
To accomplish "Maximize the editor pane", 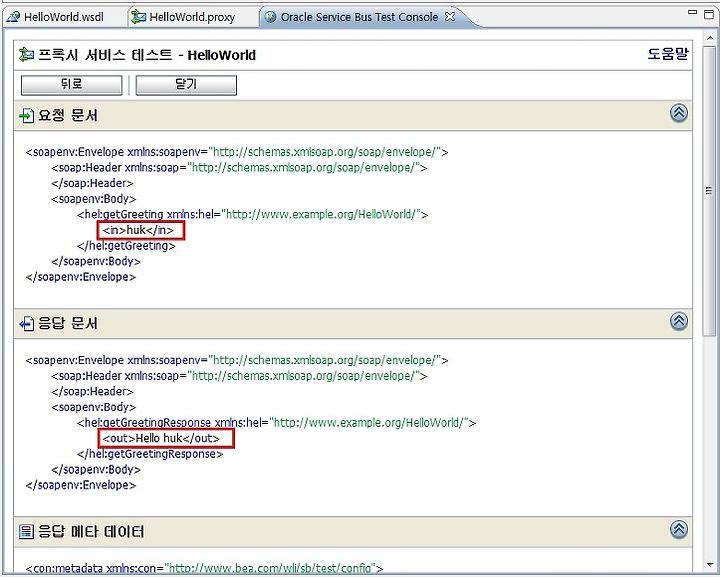I will [709, 14].
